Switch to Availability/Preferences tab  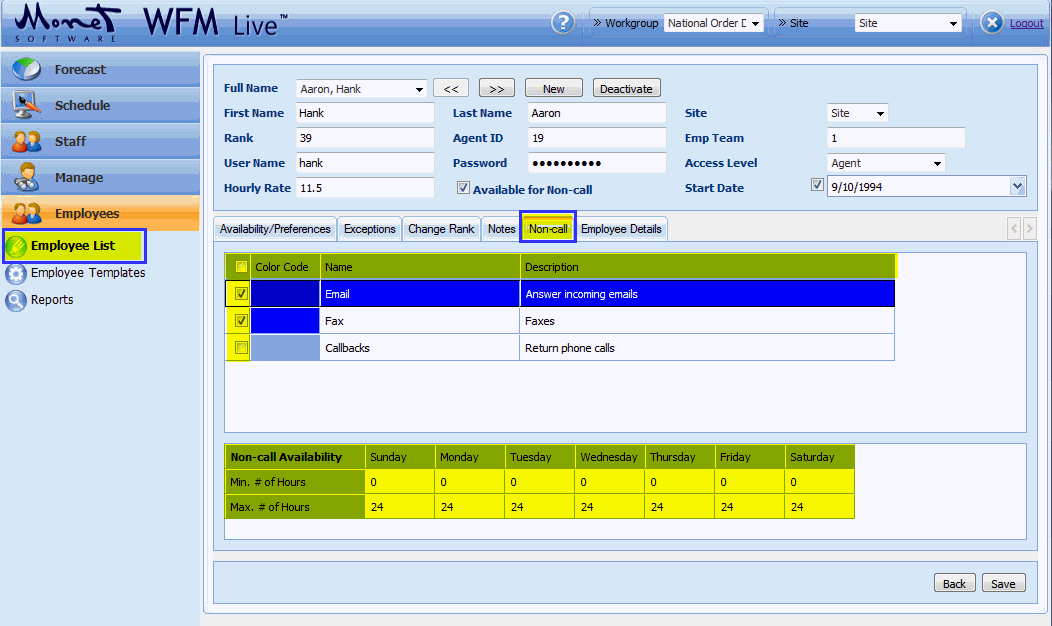point(275,229)
